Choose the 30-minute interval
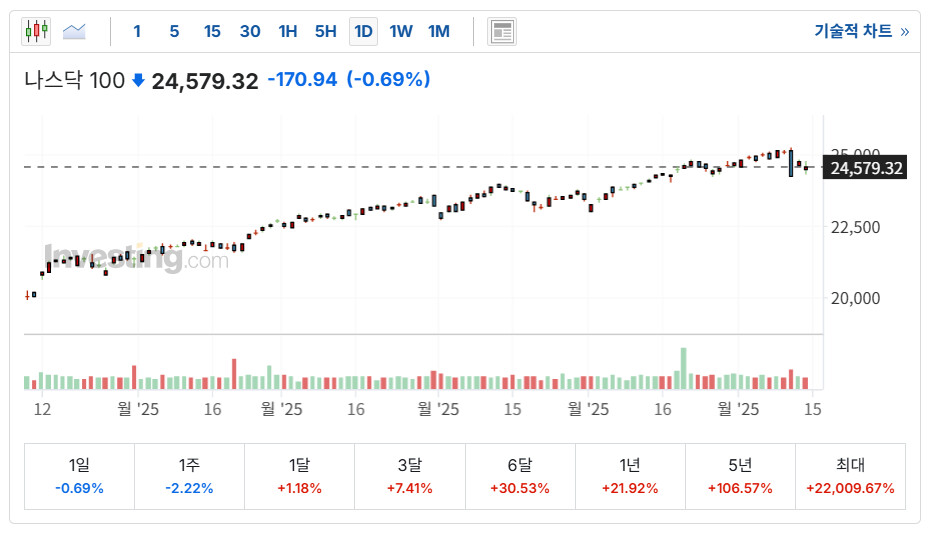Screen dimensions: 930x533 coord(250,31)
